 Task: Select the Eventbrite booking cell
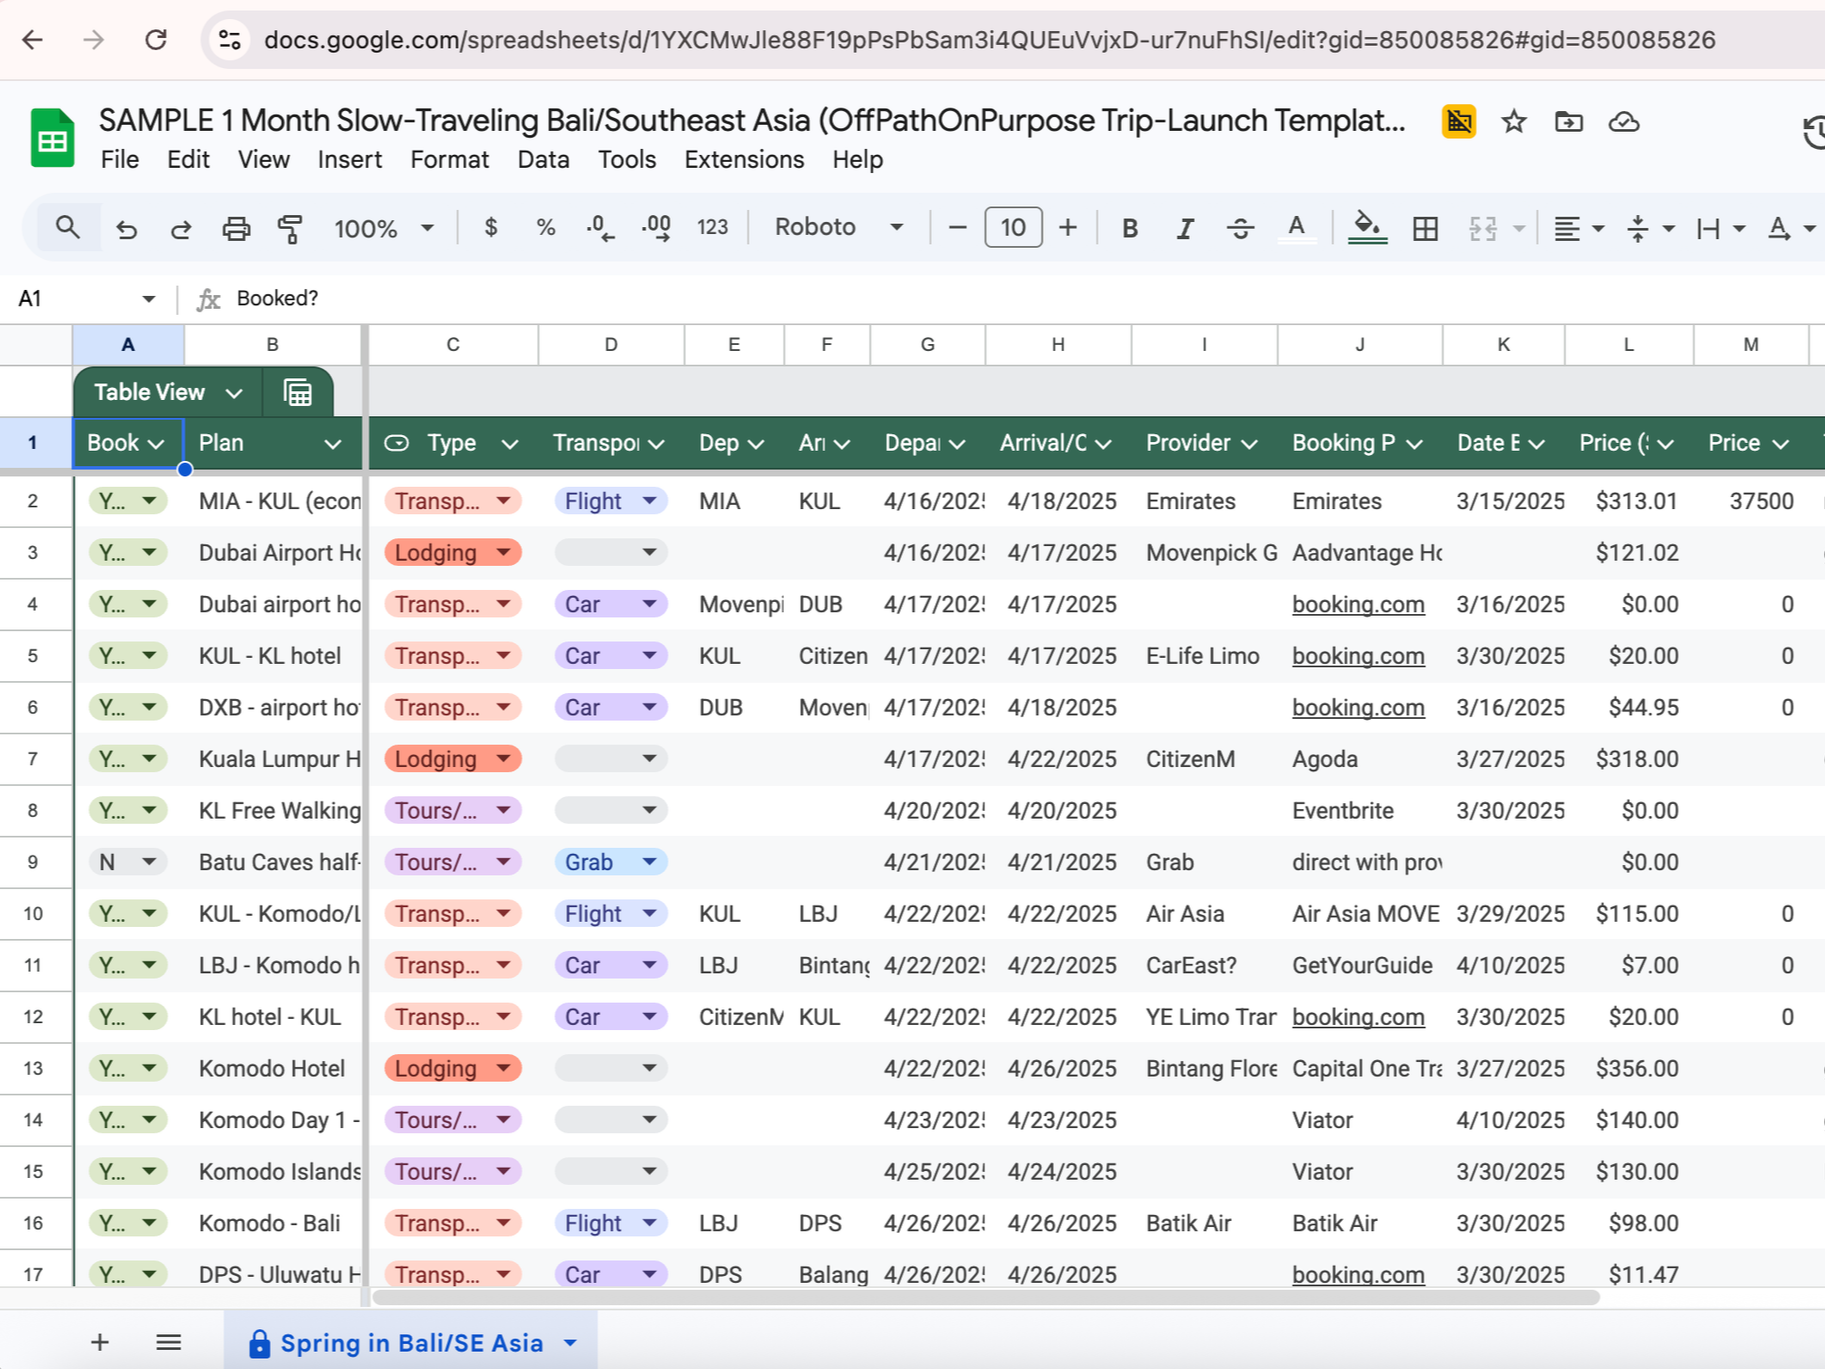[1360, 810]
